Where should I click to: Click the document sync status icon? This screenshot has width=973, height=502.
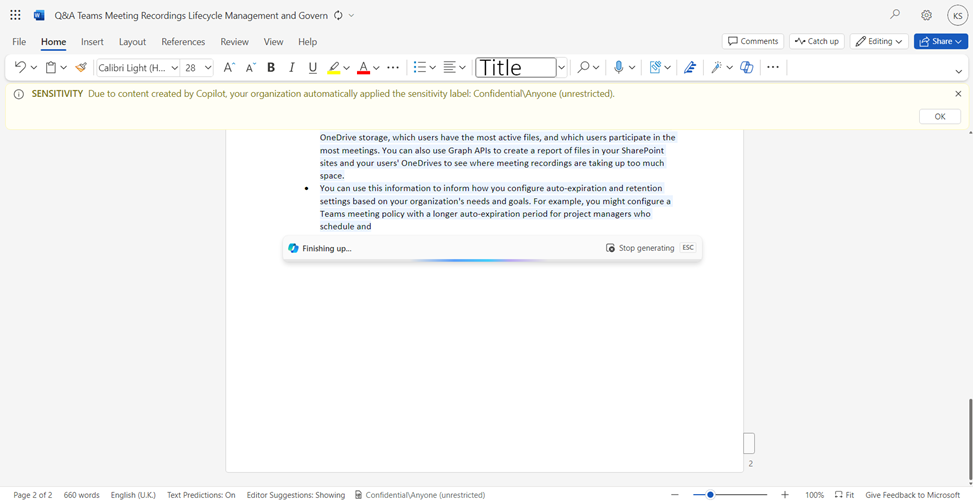338,16
